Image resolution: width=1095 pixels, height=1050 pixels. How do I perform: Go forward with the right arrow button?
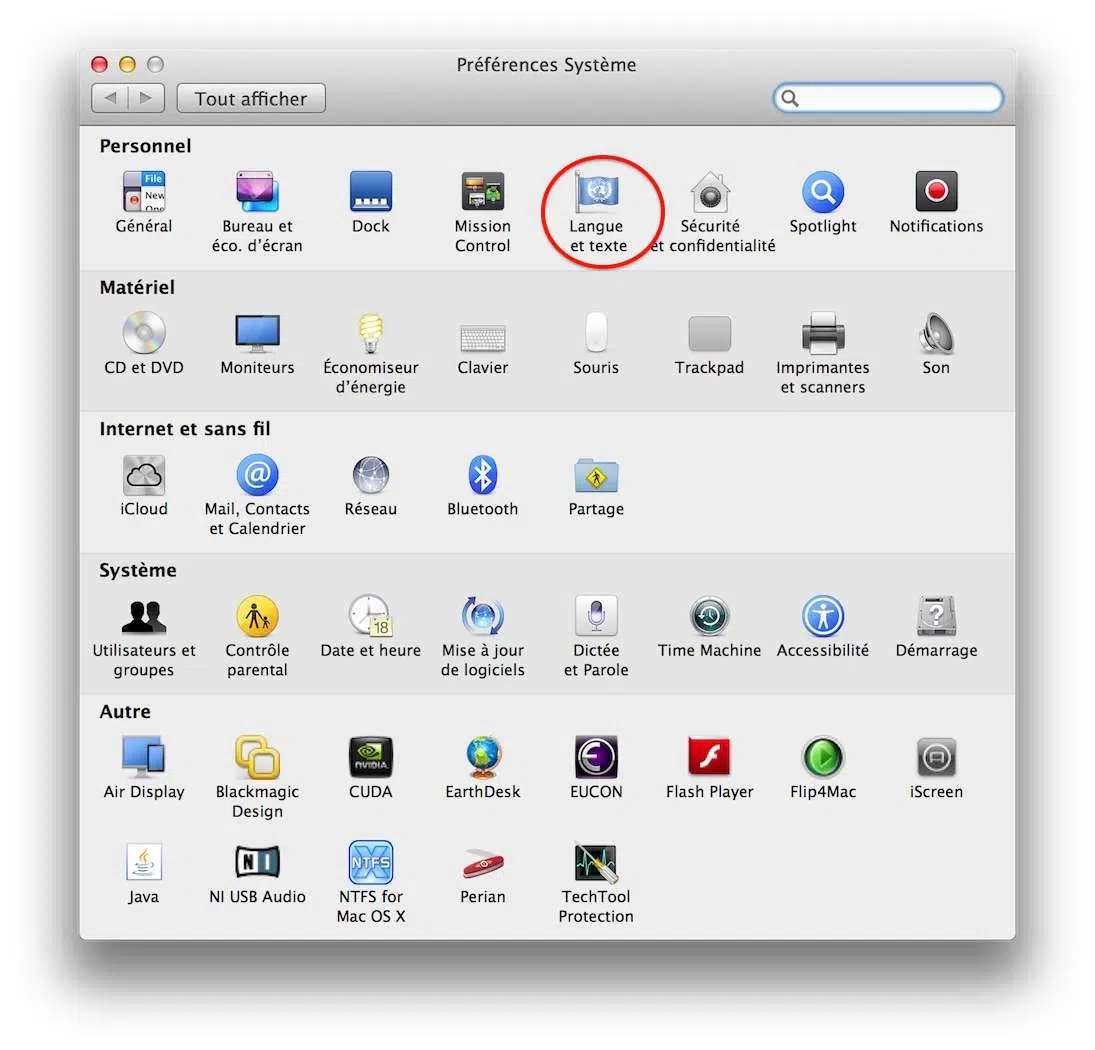pos(147,98)
